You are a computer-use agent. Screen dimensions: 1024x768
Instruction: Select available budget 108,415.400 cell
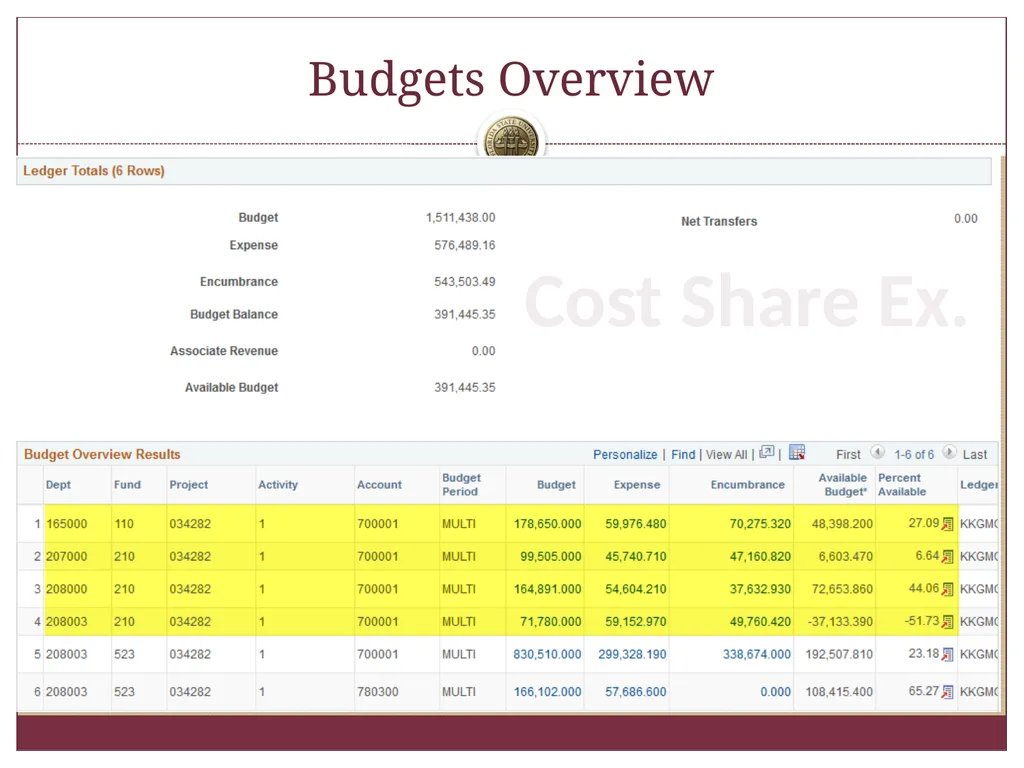click(x=839, y=692)
